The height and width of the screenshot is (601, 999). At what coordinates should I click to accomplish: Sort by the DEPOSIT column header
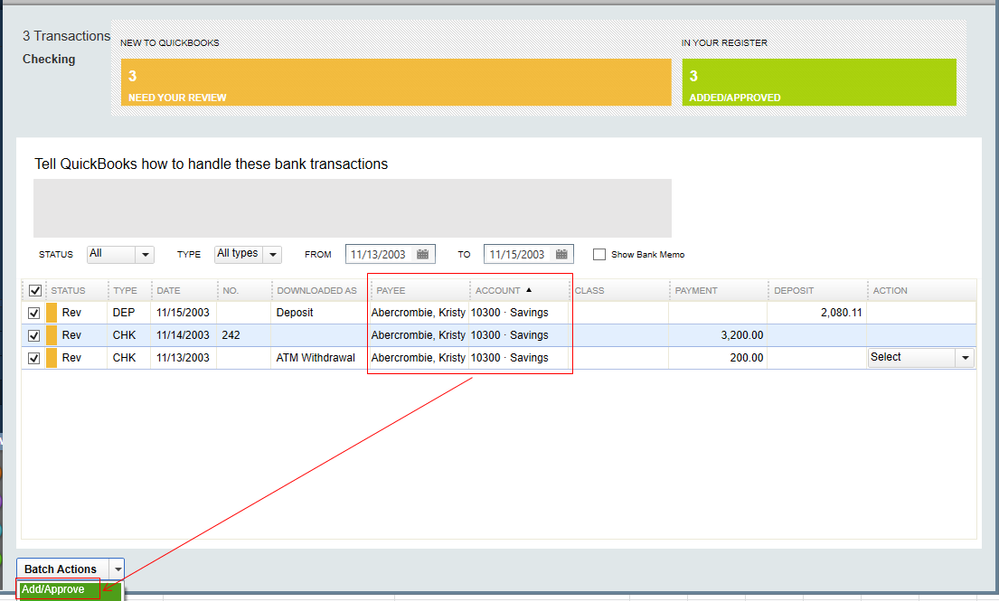coord(818,291)
